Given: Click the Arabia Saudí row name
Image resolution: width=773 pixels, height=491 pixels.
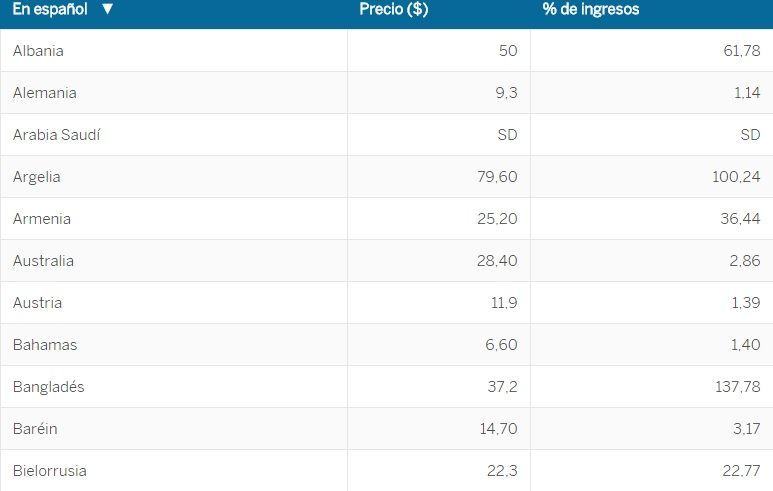Looking at the screenshot, I should tap(57, 135).
